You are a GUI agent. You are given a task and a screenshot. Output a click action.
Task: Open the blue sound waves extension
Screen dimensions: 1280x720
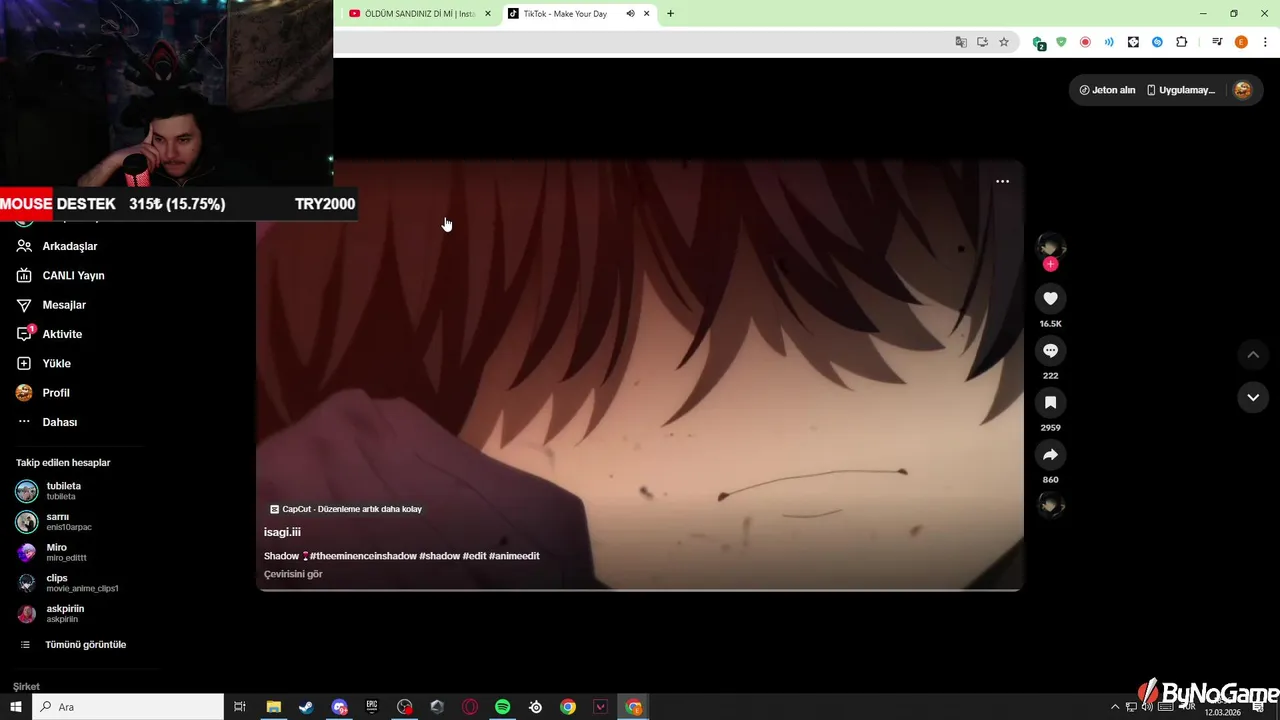click(1109, 42)
